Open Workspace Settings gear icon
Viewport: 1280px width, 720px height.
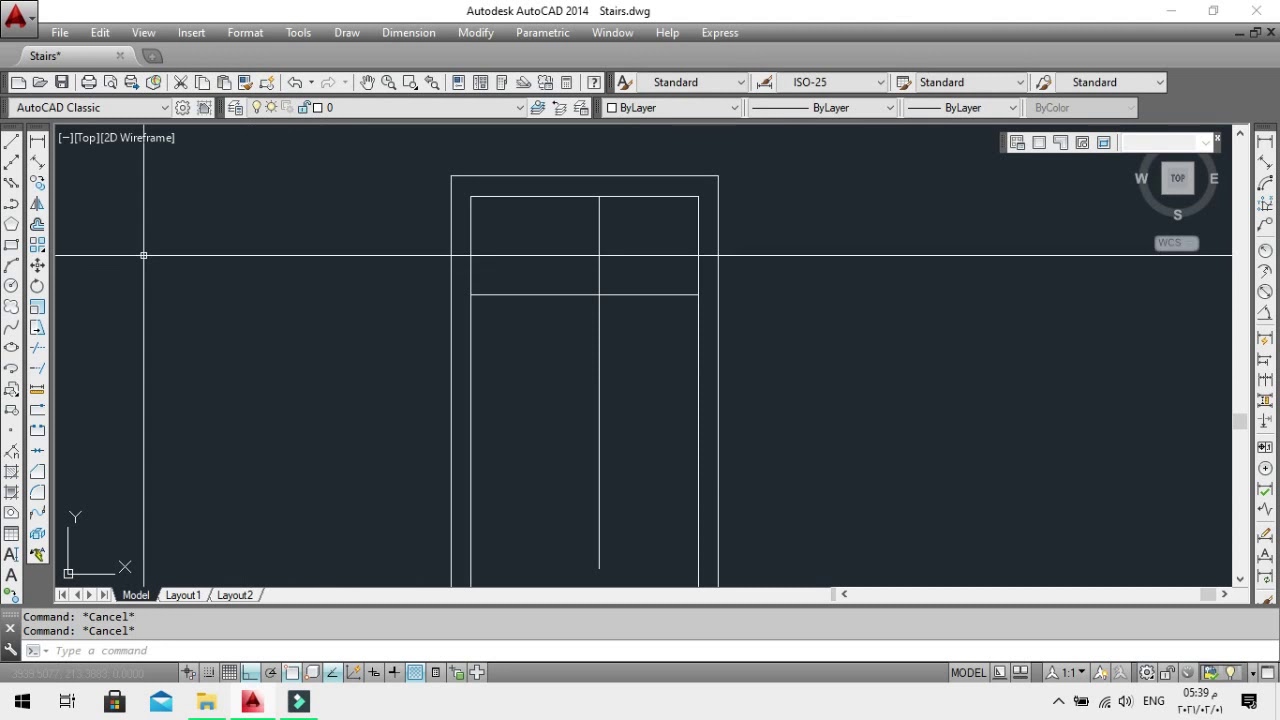coord(183,107)
